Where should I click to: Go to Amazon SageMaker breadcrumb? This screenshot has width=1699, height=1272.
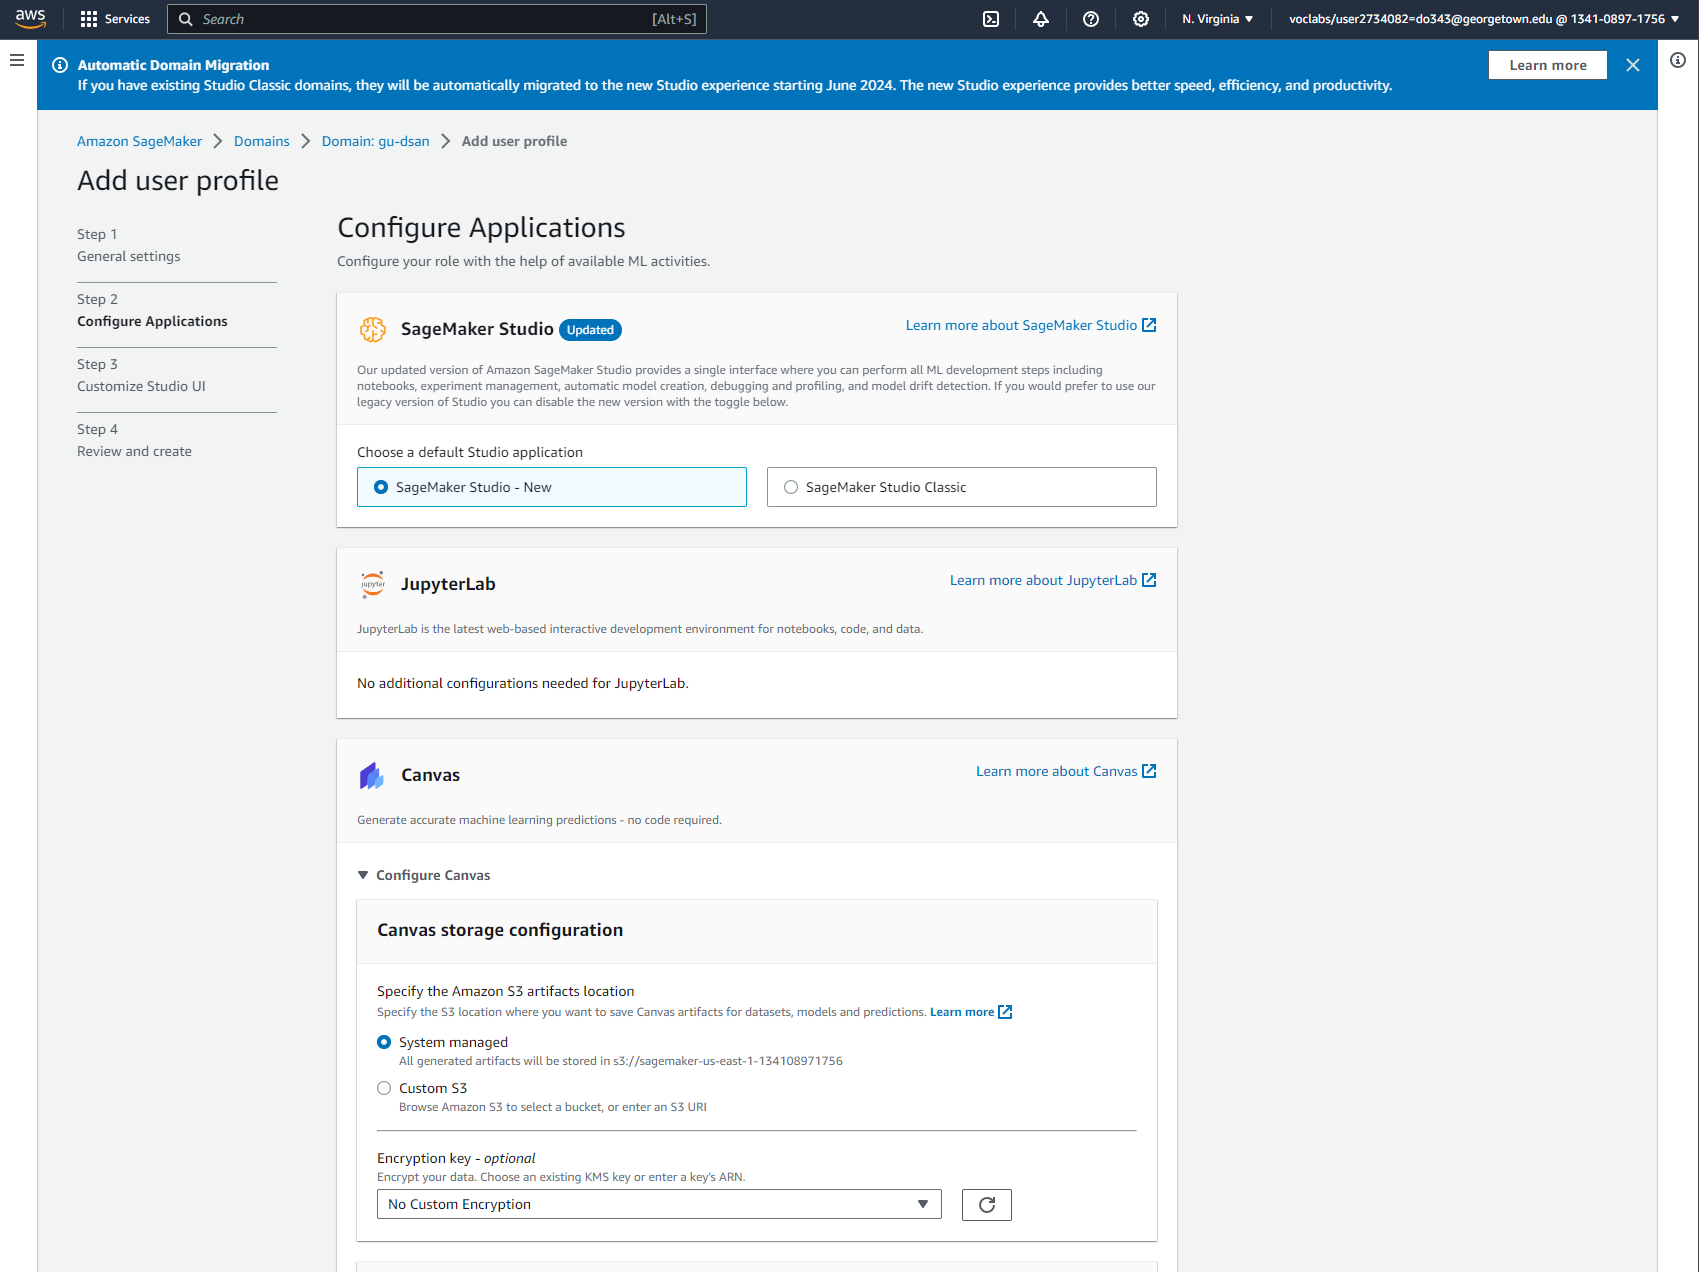point(139,141)
